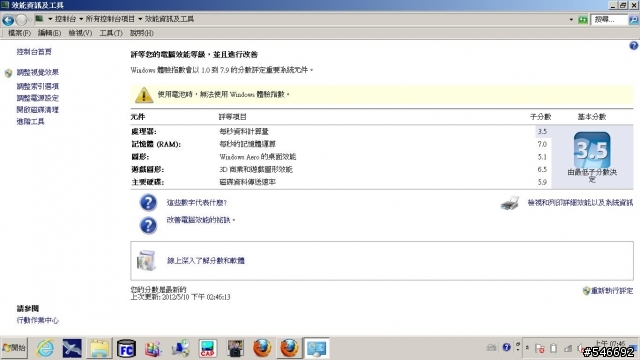
Task: Click the 3.5 base score badge
Action: (592, 150)
